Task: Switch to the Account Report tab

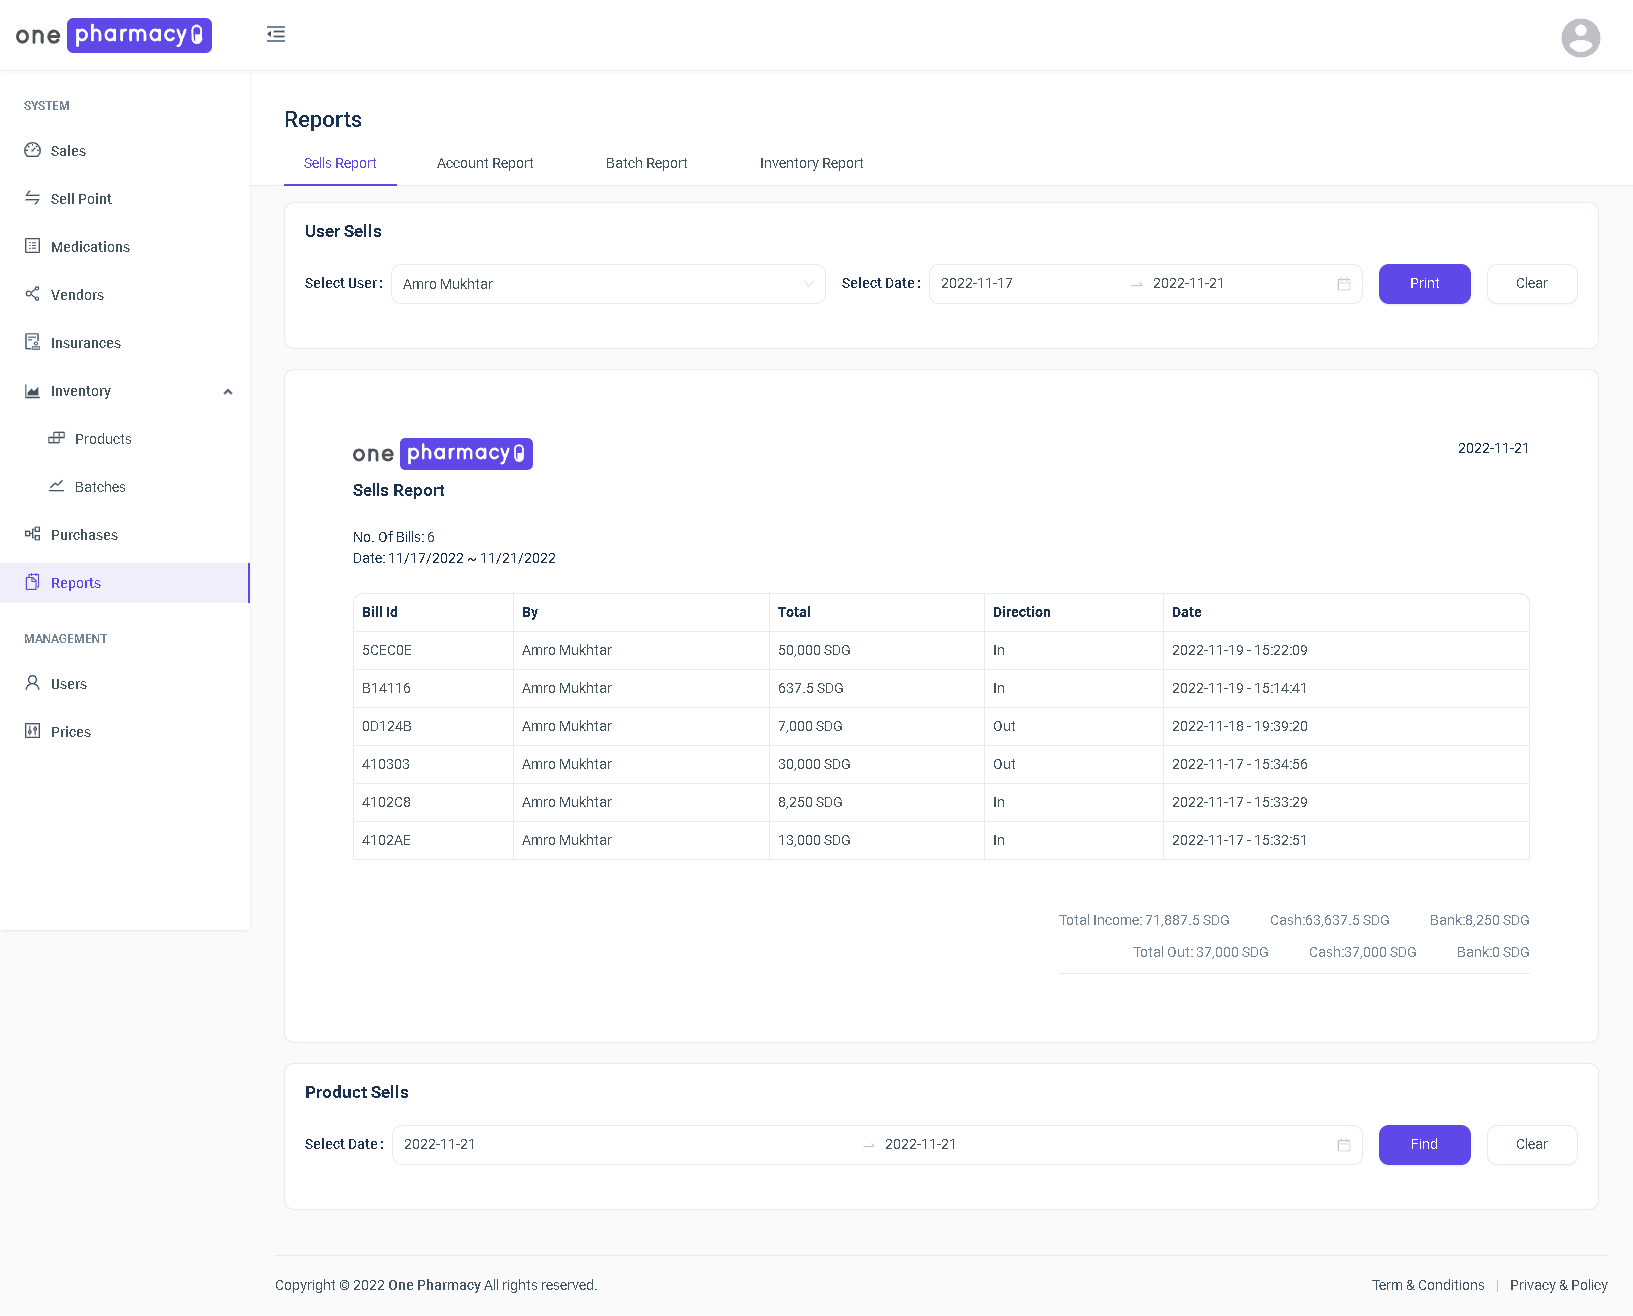Action: pos(485,163)
